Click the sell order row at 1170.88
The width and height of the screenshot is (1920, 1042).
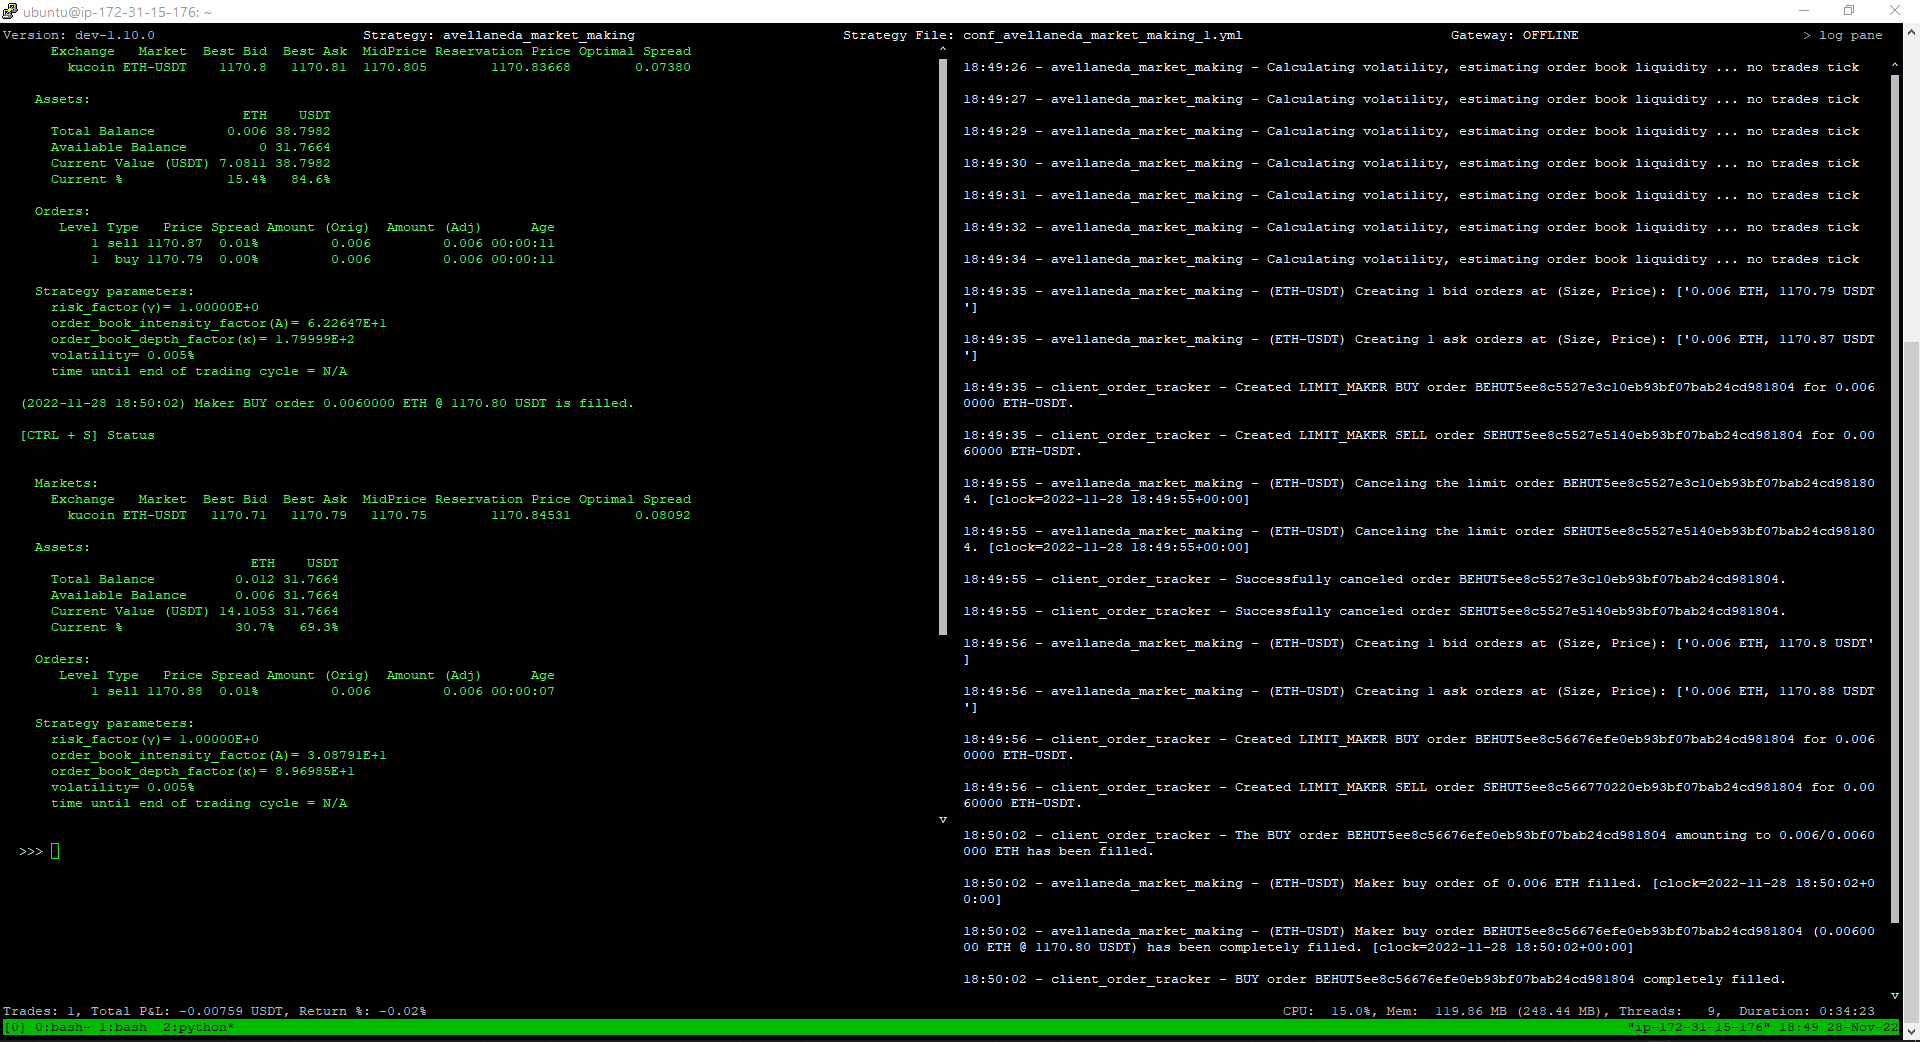point(323,691)
